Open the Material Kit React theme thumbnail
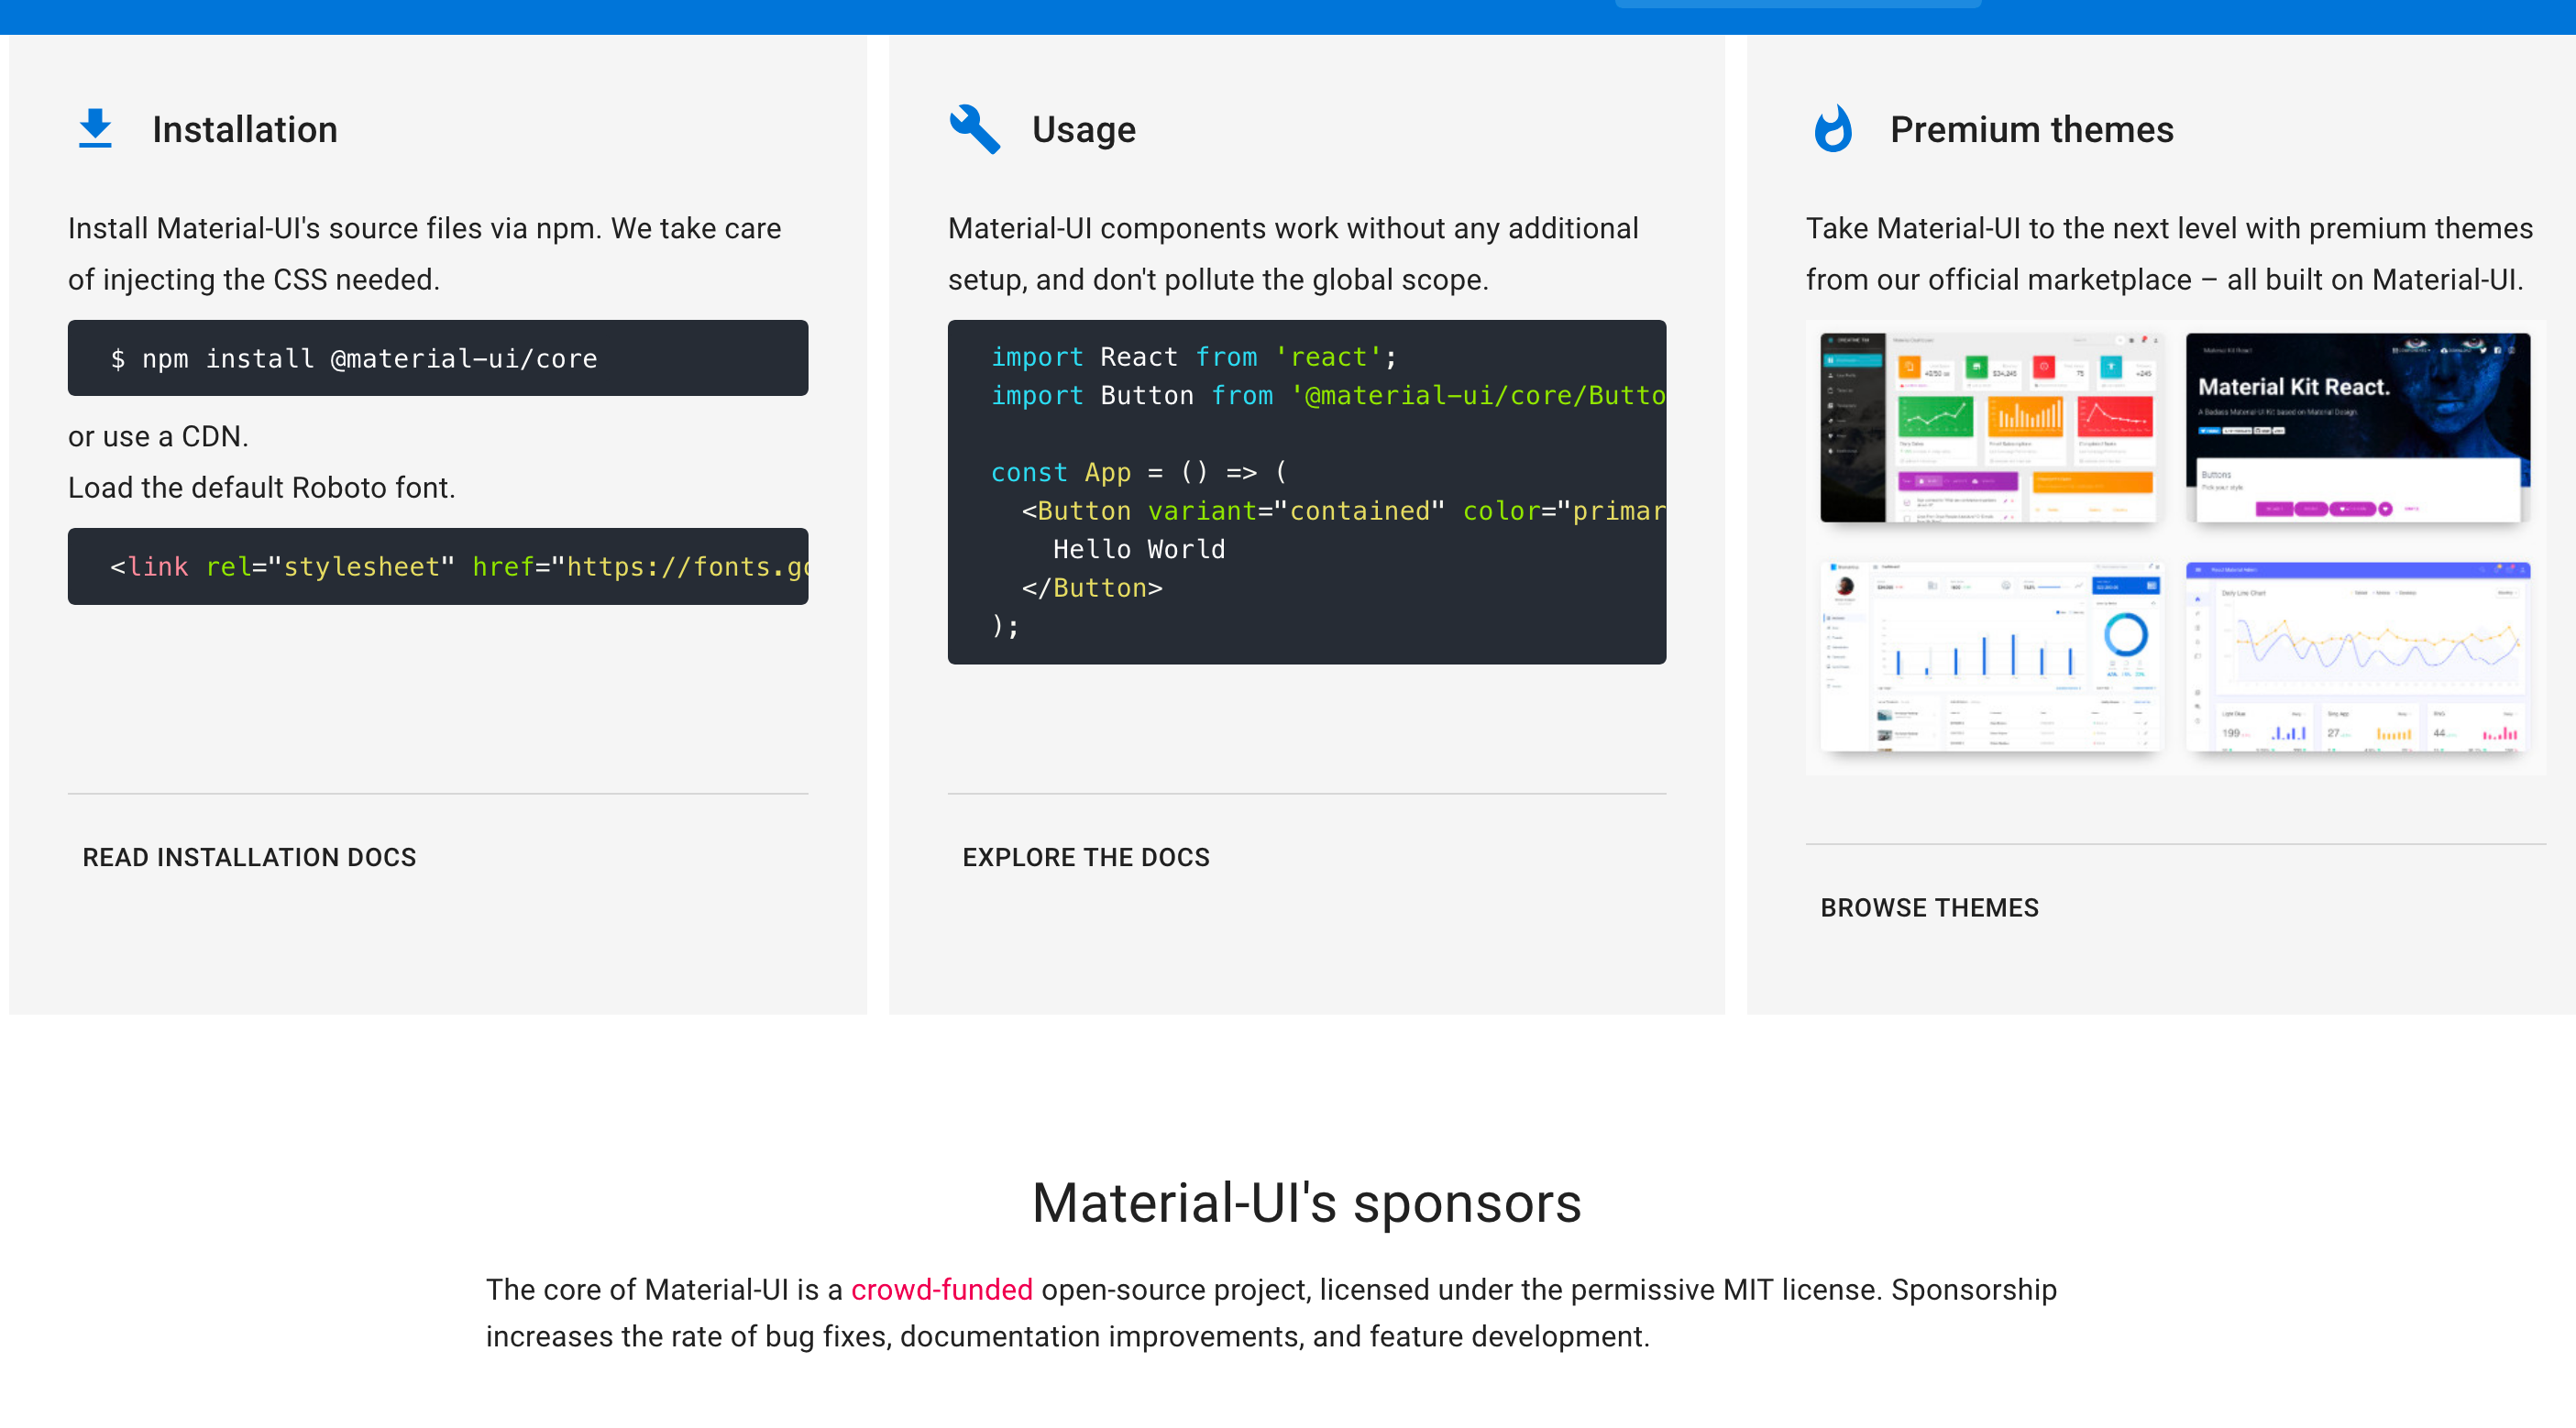This screenshot has width=2576, height=1428. point(2357,427)
